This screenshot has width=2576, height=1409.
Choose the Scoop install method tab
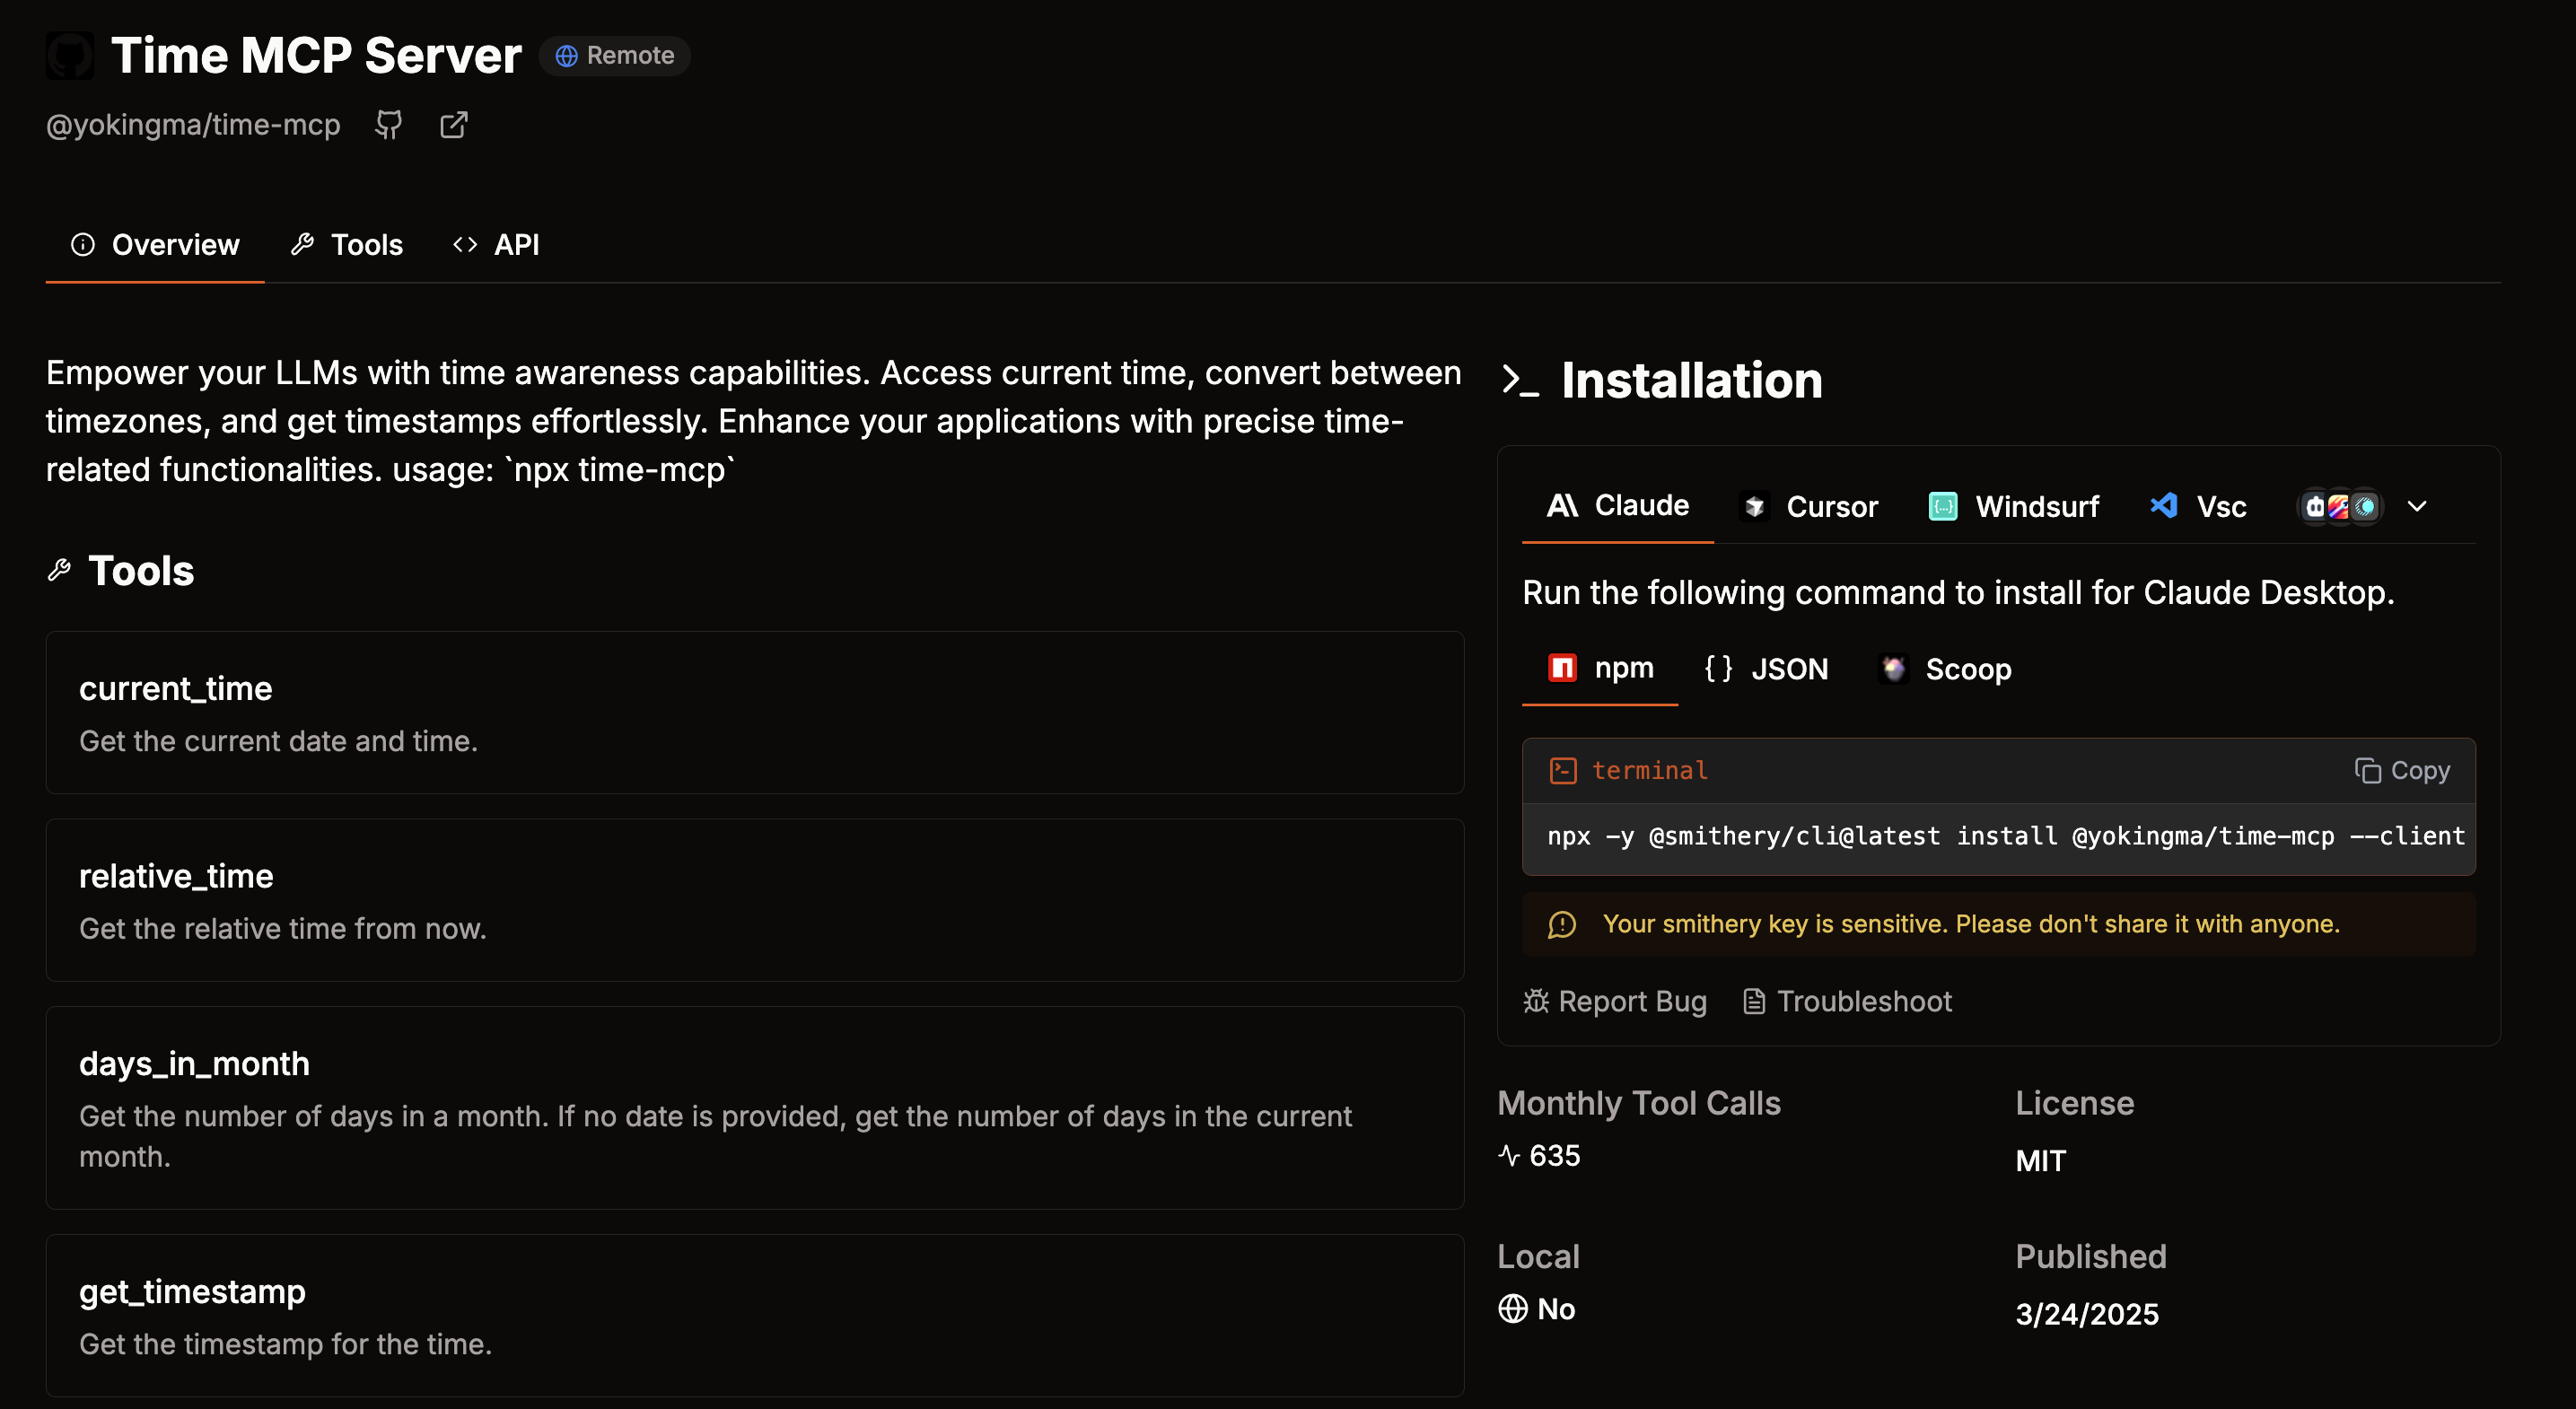(1945, 669)
